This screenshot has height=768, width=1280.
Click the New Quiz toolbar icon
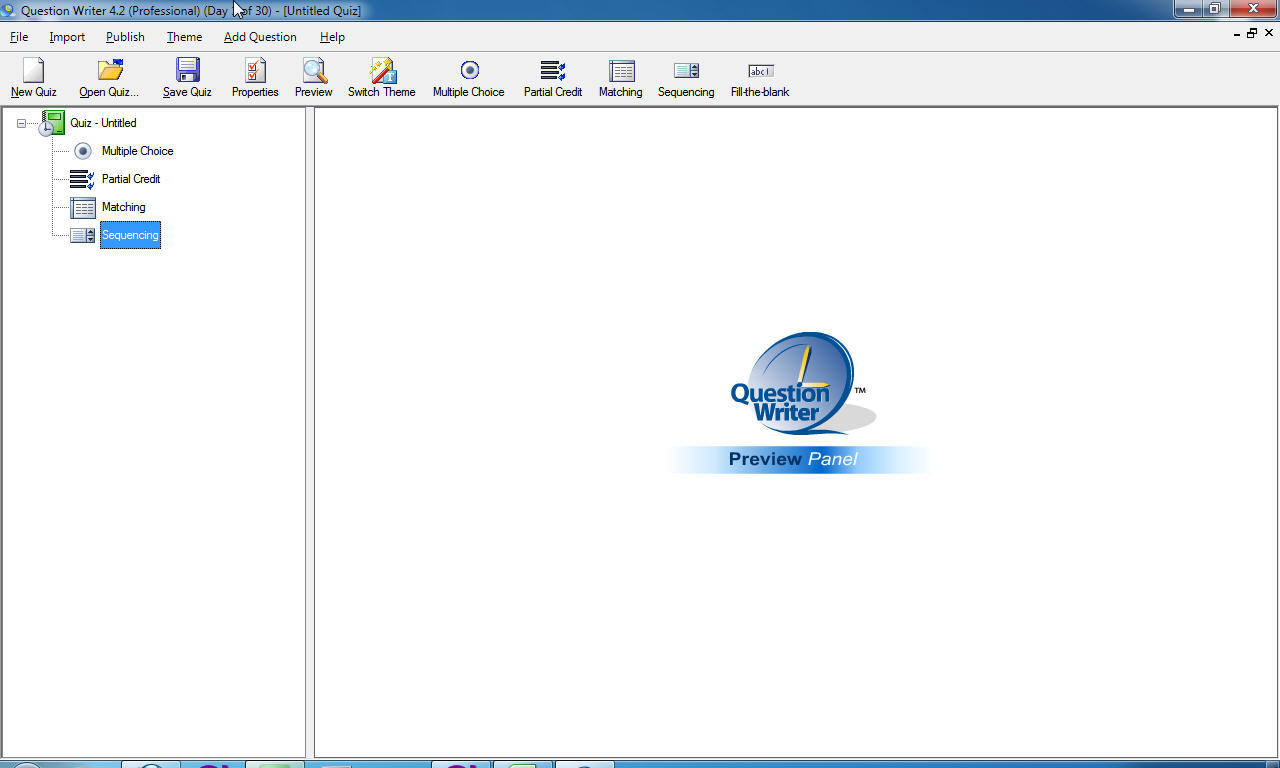(x=33, y=70)
